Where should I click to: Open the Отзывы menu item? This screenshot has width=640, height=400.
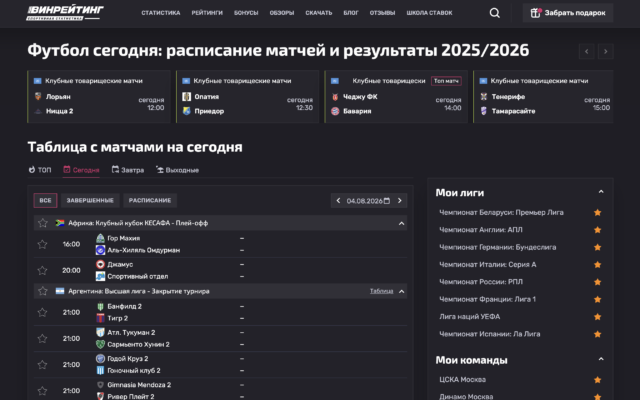coord(382,13)
